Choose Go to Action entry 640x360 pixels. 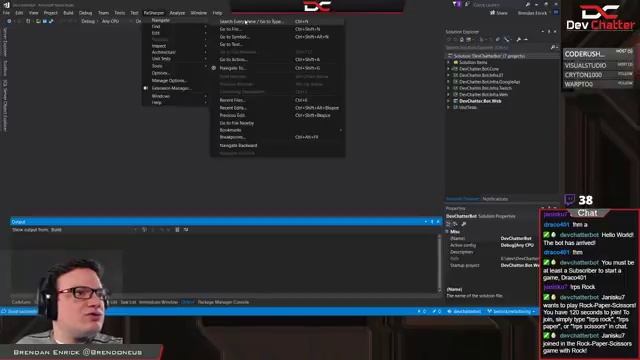click(x=278, y=60)
